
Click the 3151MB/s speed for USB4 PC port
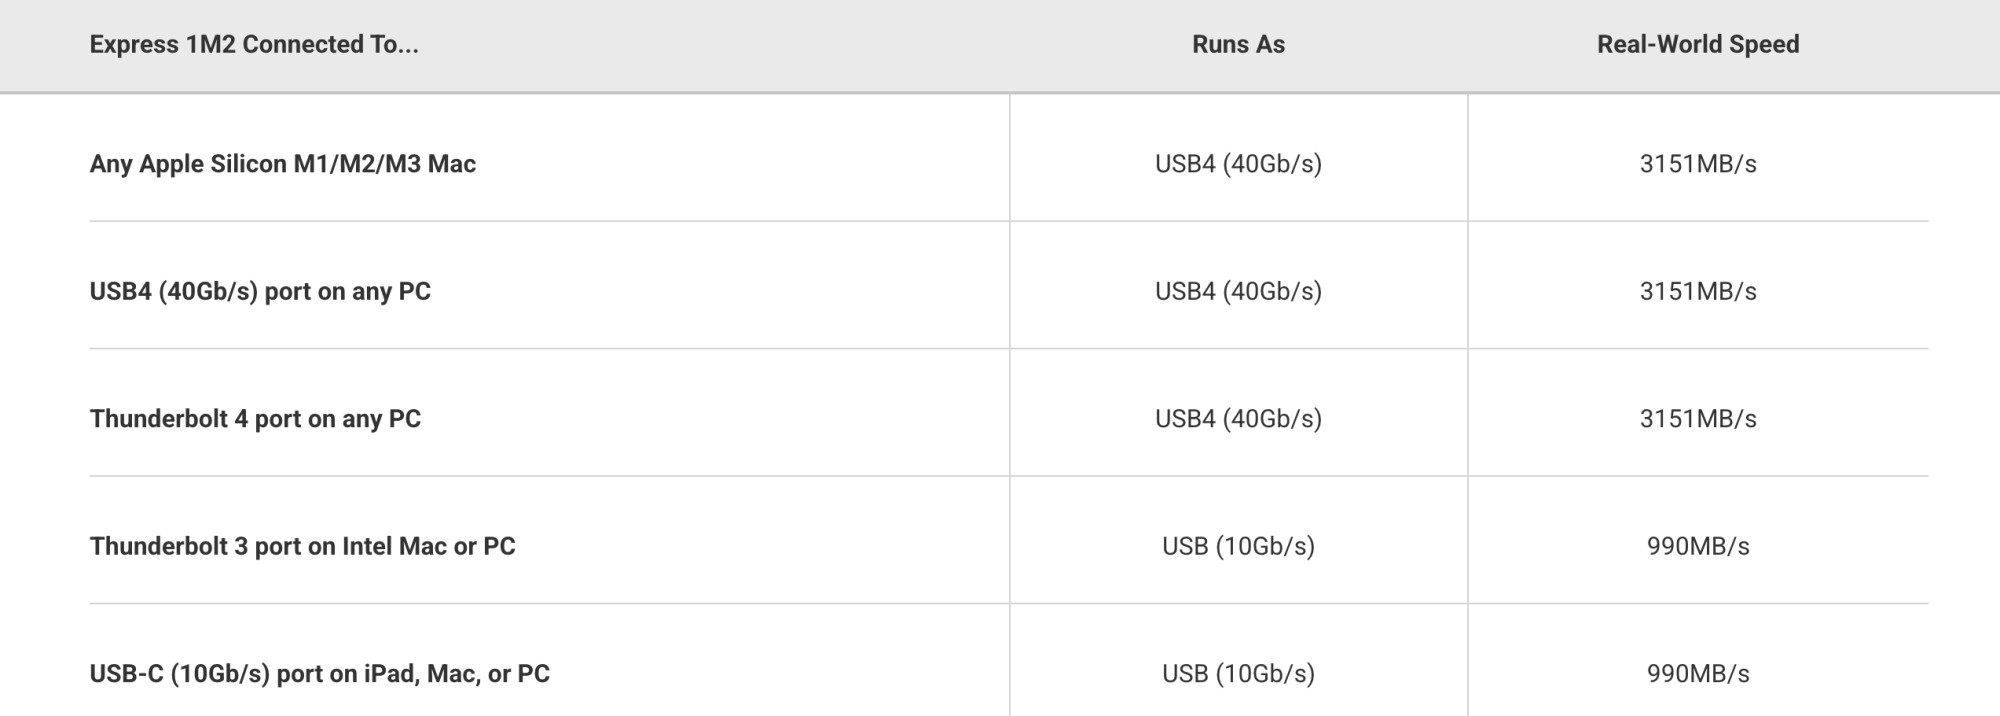tap(1697, 291)
